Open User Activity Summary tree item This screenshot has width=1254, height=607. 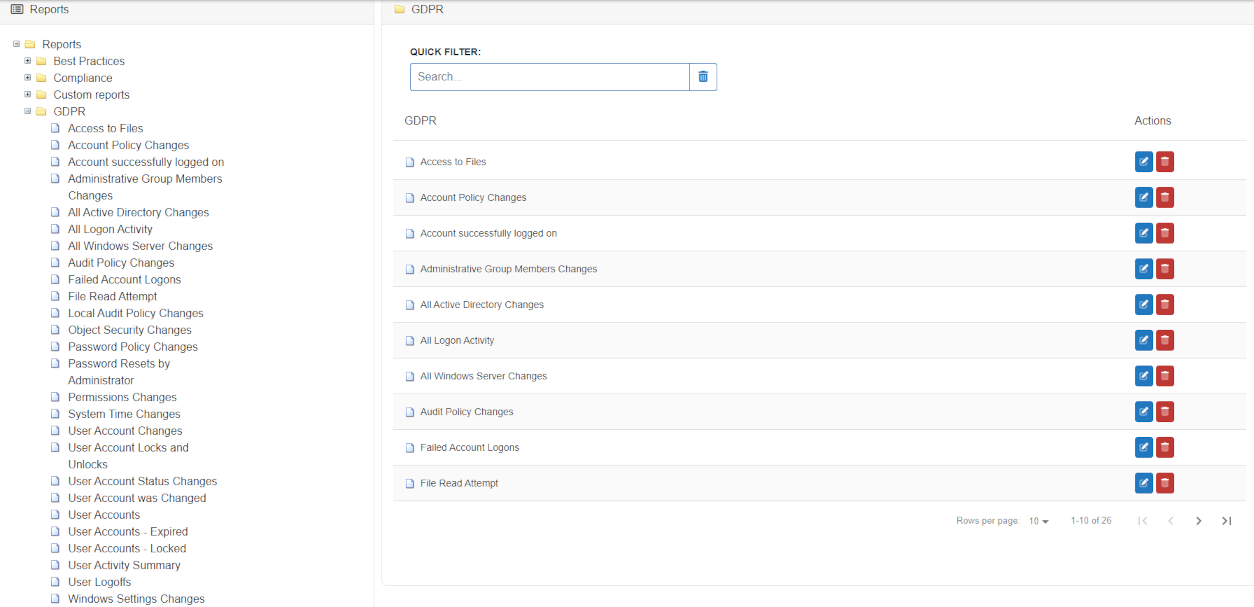pyautogui.click(x=124, y=565)
